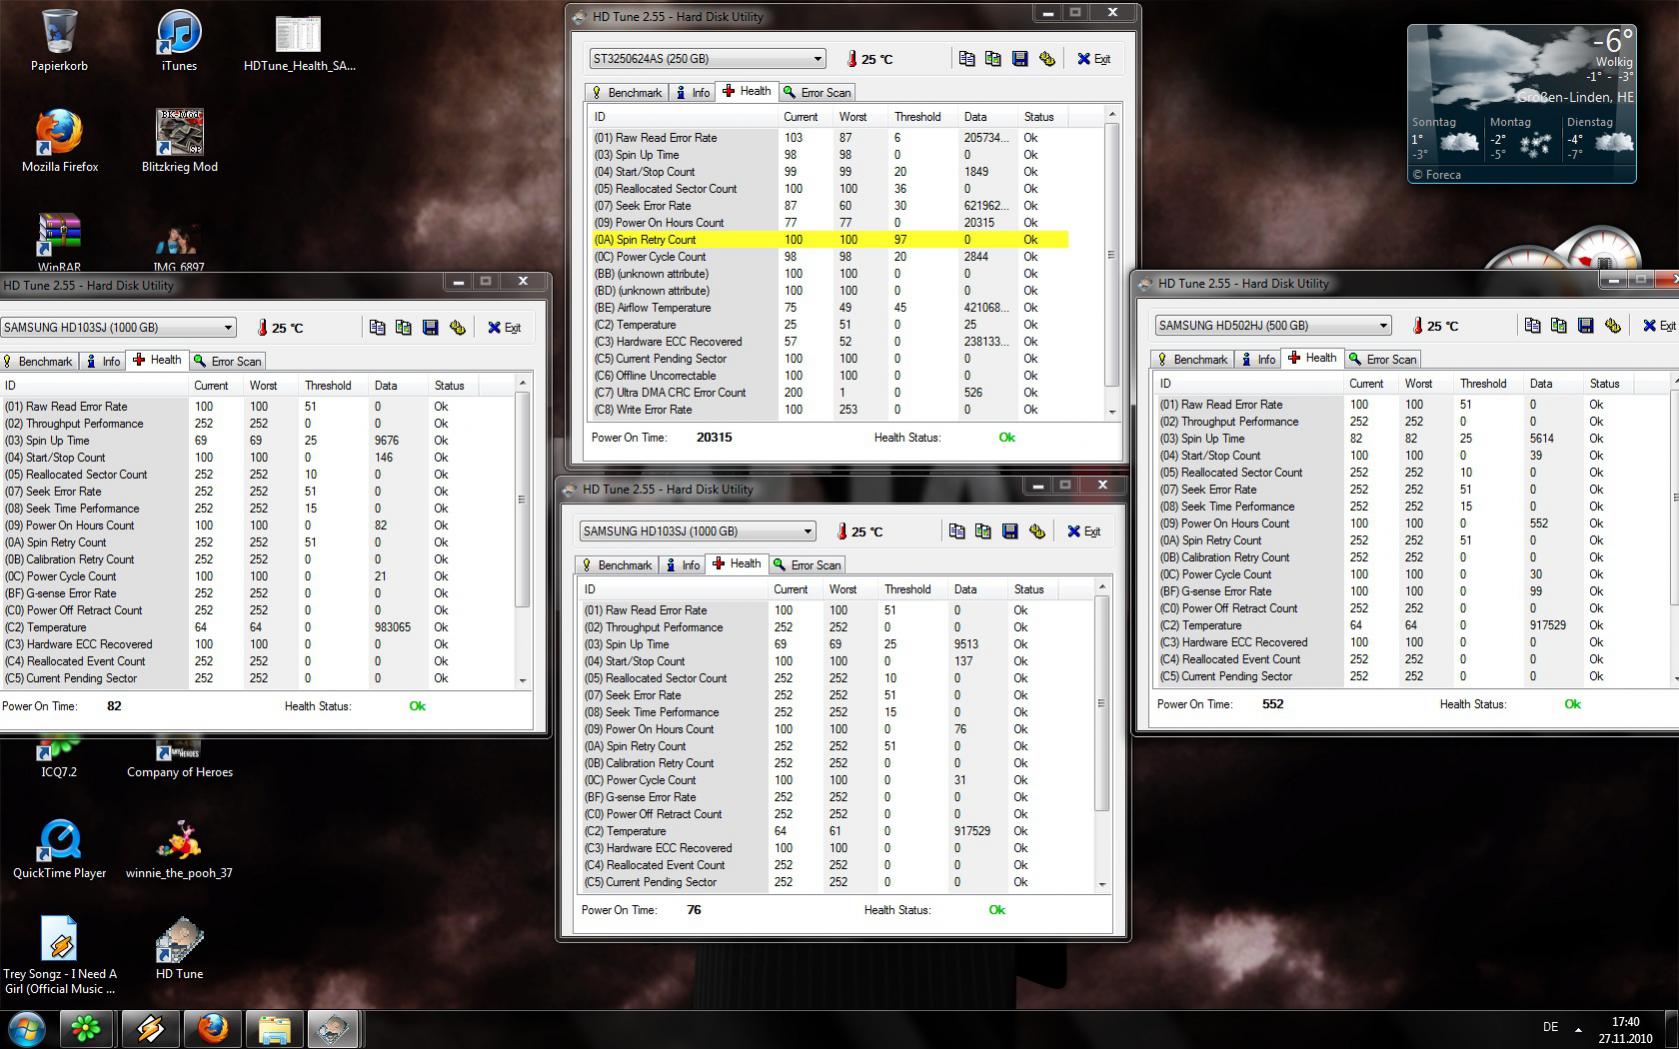Open the SAMSUNG HD502HJ (500 GB) drive dropdown
This screenshot has height=1049, width=1679.
1273,325
